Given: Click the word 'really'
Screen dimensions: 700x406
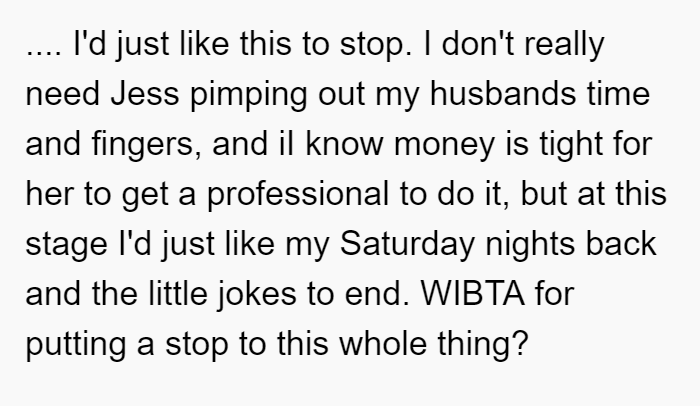Looking at the screenshot, I should [x=565, y=46].
